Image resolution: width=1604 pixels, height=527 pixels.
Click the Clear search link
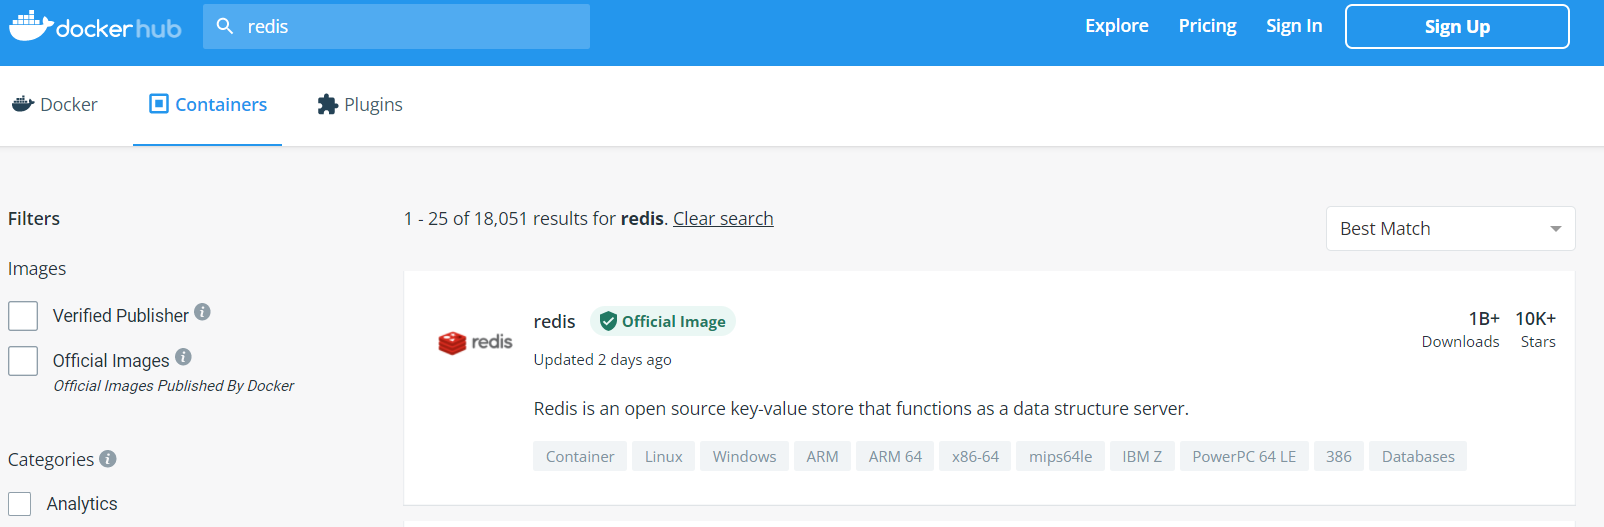coord(723,218)
